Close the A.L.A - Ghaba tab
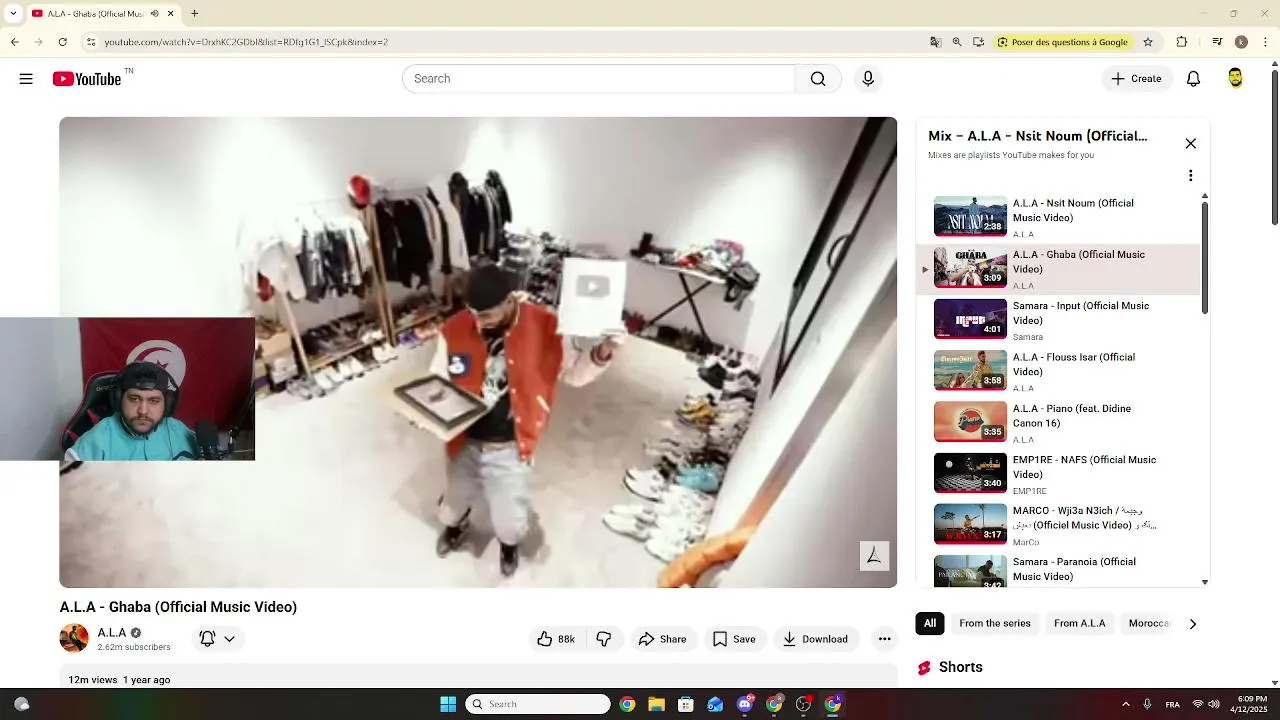This screenshot has width=1280, height=720. click(x=171, y=14)
